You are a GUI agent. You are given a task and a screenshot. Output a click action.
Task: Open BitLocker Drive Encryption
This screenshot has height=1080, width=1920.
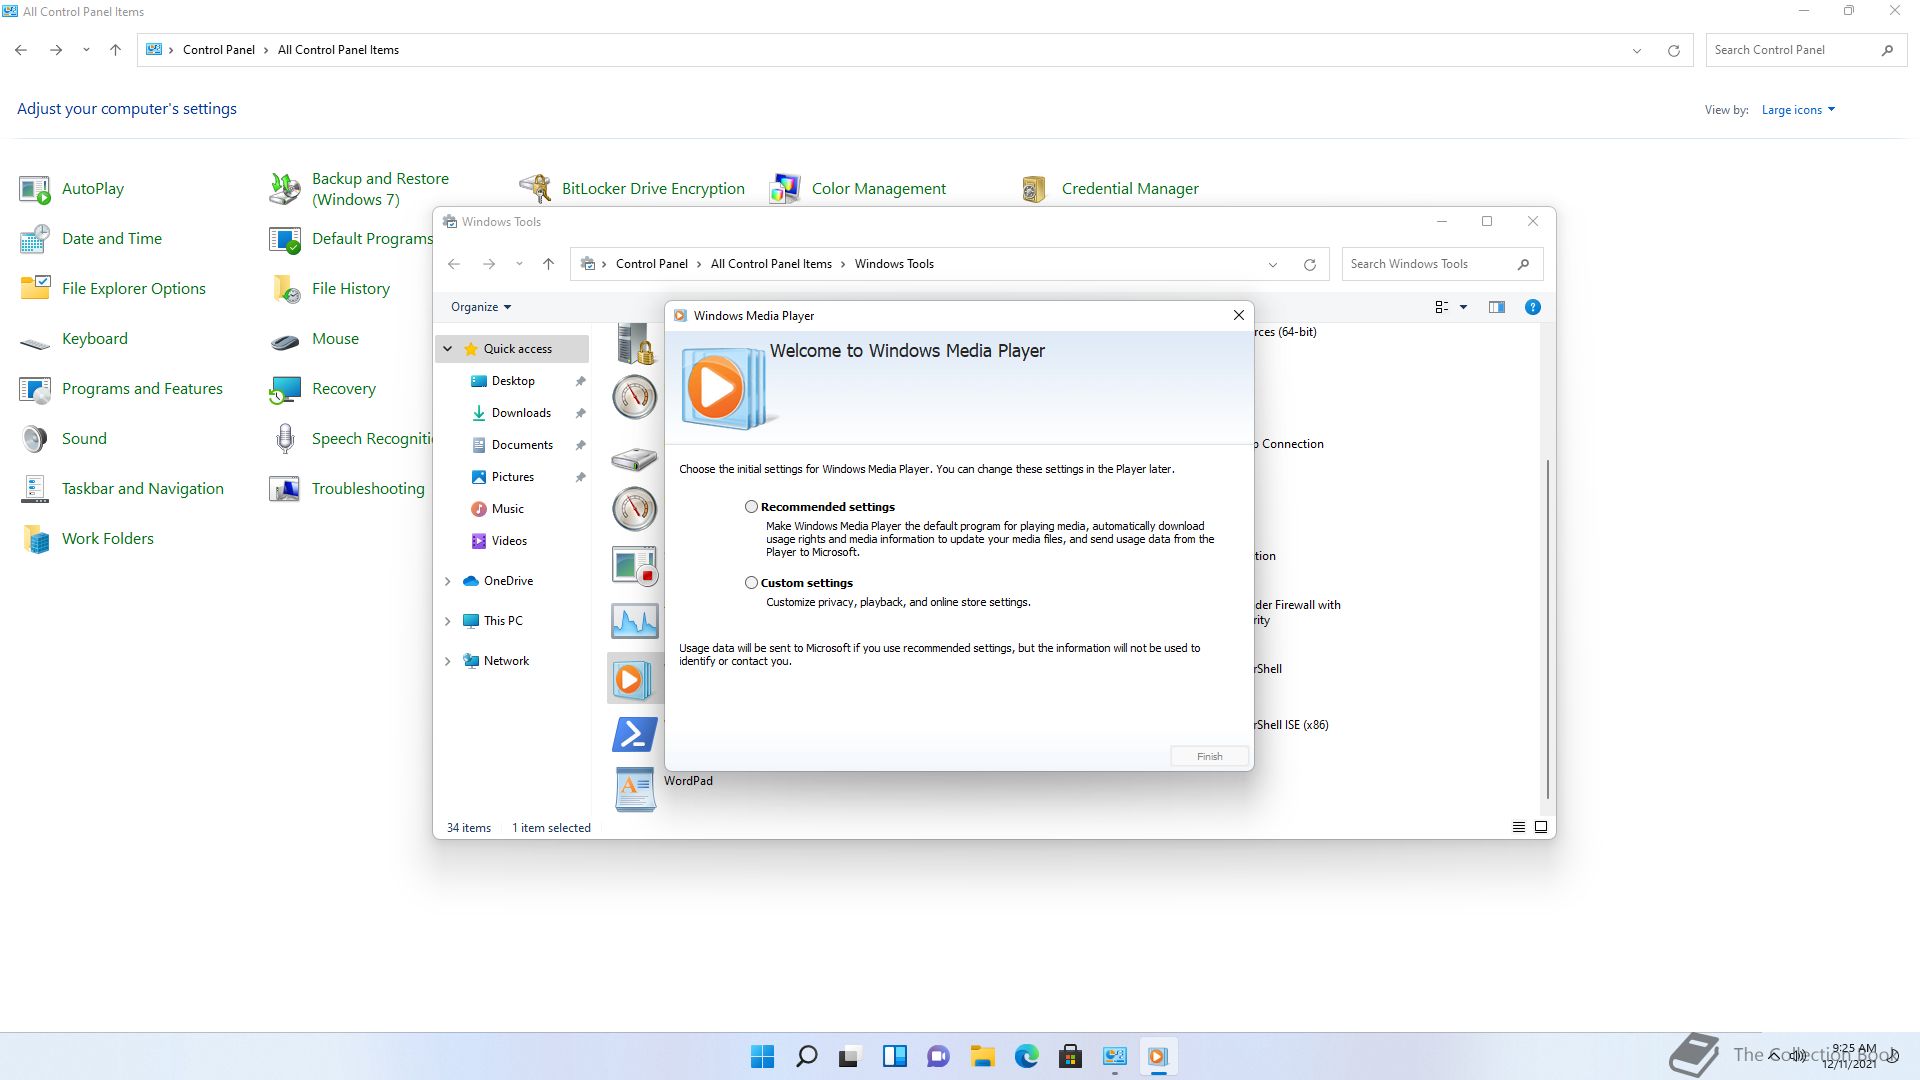632,188
